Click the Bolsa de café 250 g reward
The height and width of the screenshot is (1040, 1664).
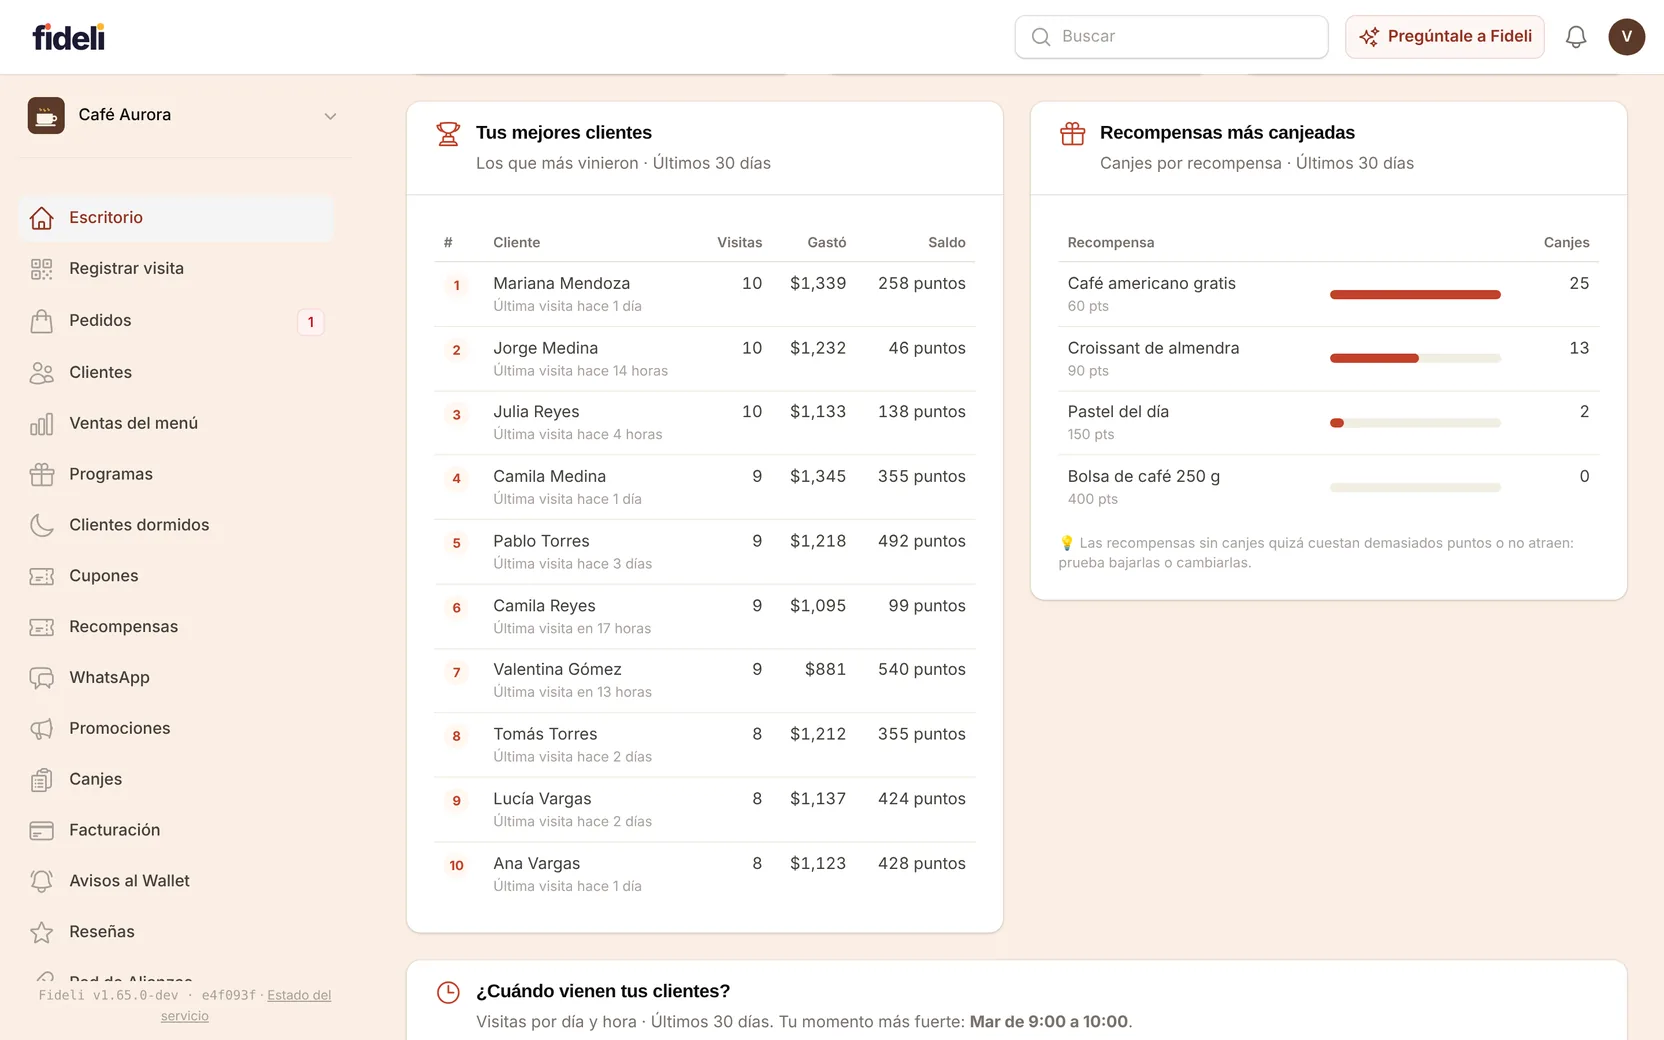point(1143,477)
